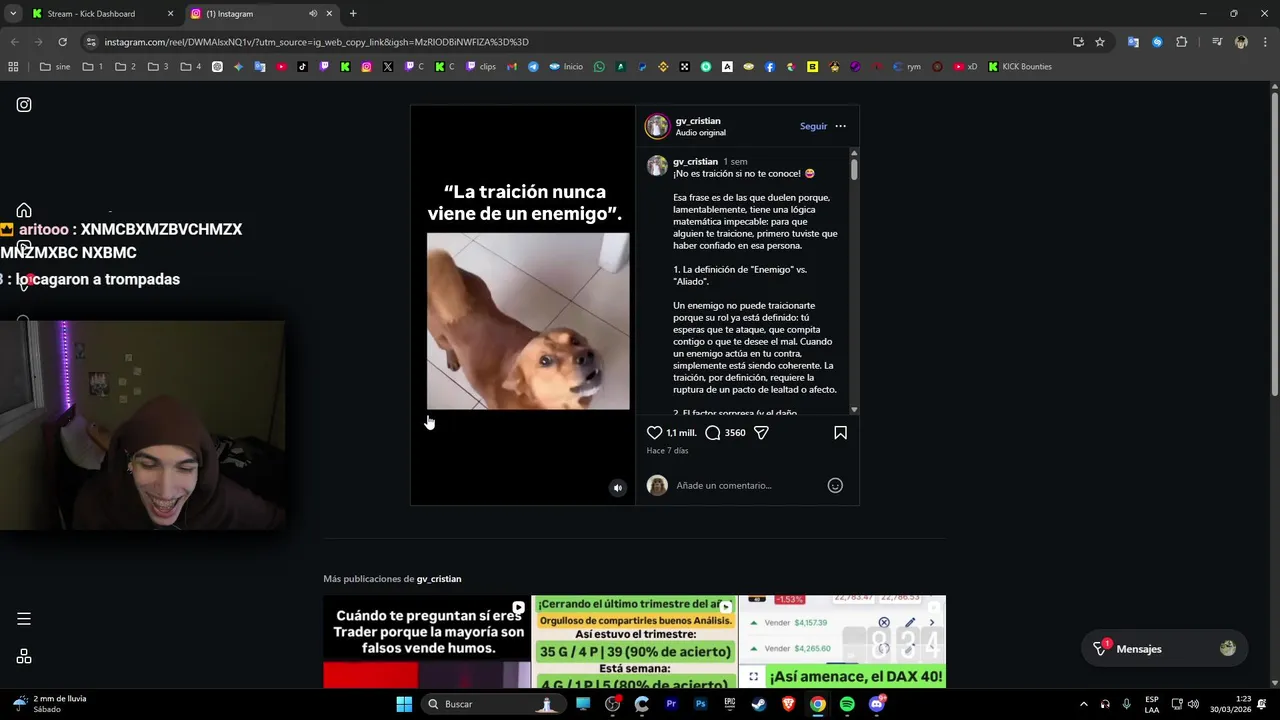Screen dimensions: 1280x720
Task: Open the 'Así amenace, el DAX 40' thumbnail
Action: click(842, 642)
